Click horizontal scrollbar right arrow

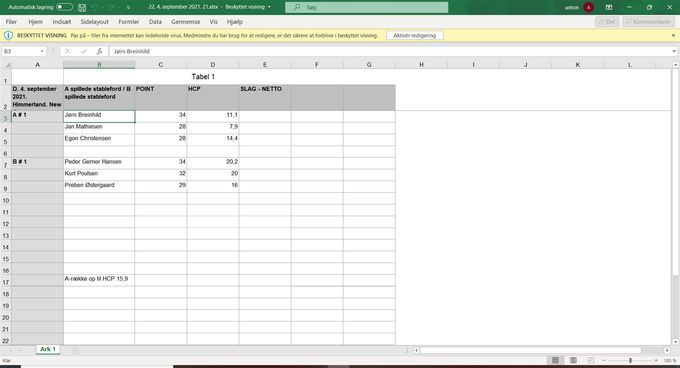[667, 350]
